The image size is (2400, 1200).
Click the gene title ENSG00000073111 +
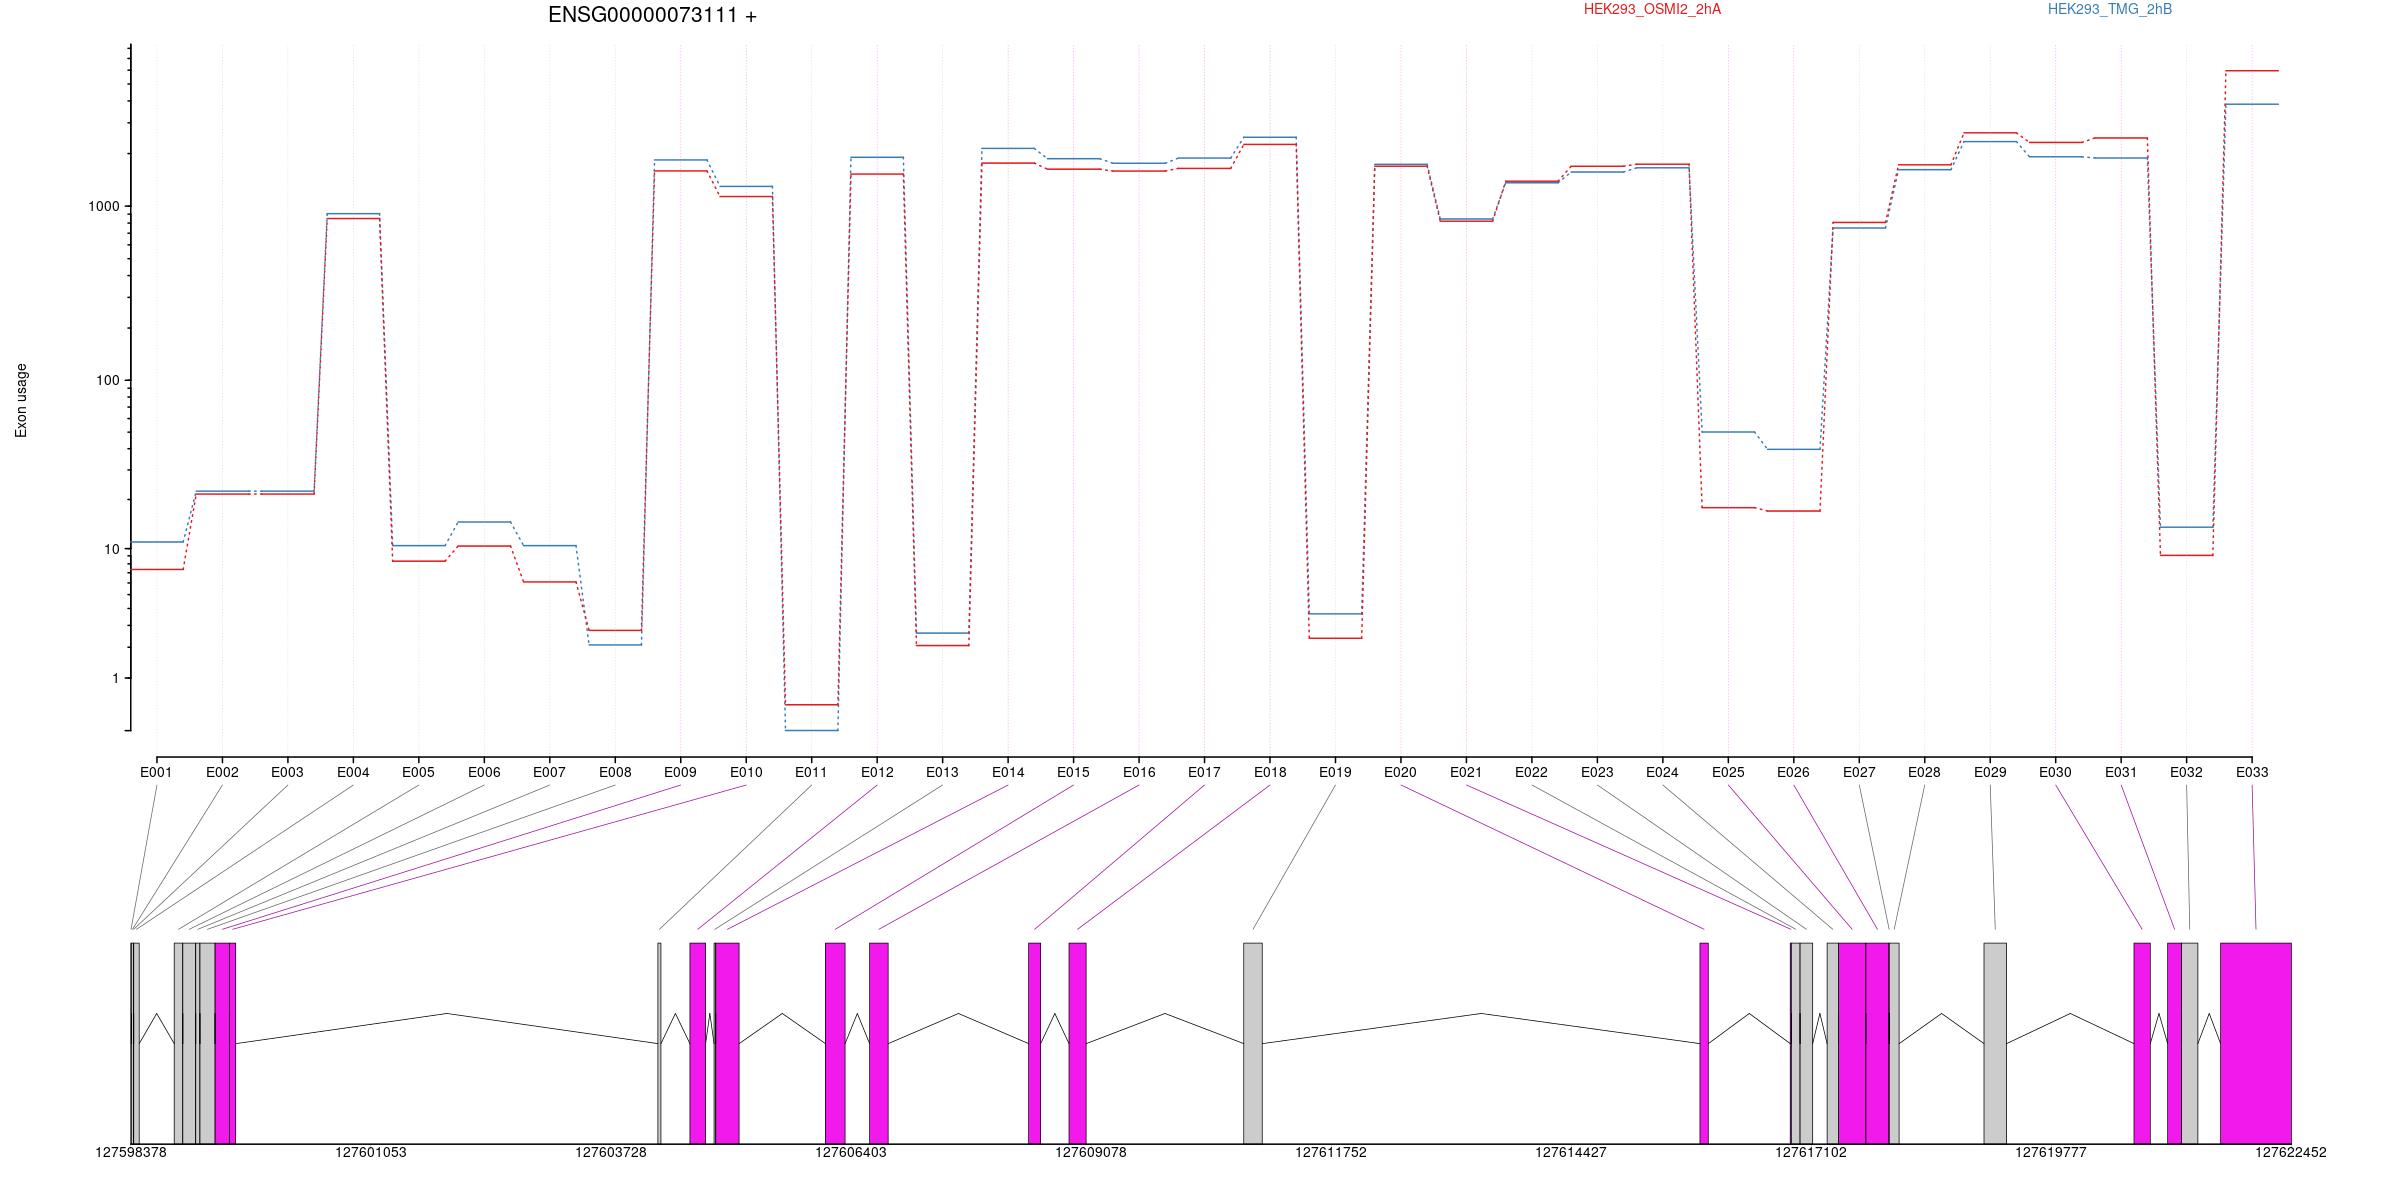[652, 15]
